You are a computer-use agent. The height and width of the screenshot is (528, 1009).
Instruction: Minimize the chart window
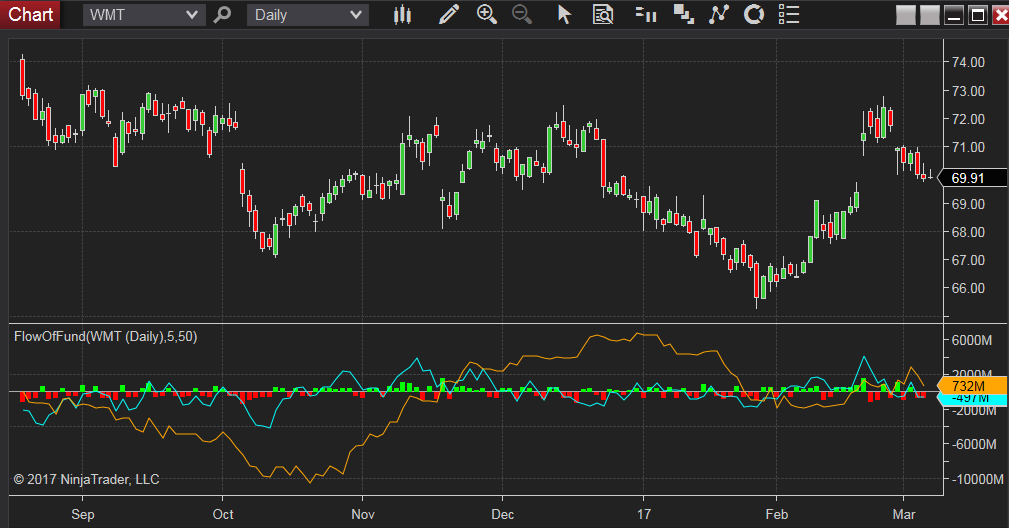tap(954, 15)
